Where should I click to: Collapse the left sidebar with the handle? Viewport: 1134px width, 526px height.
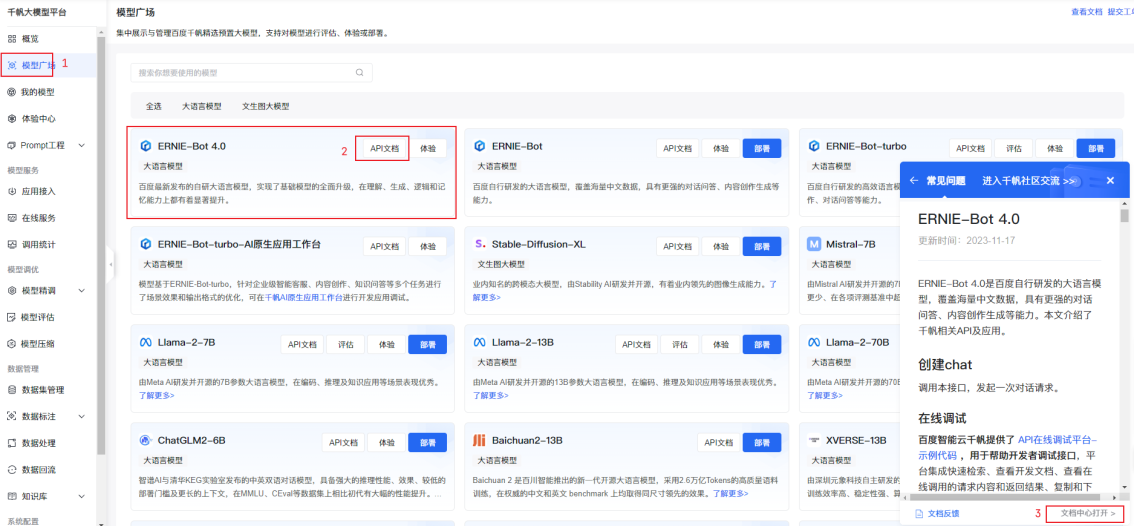pos(111,265)
